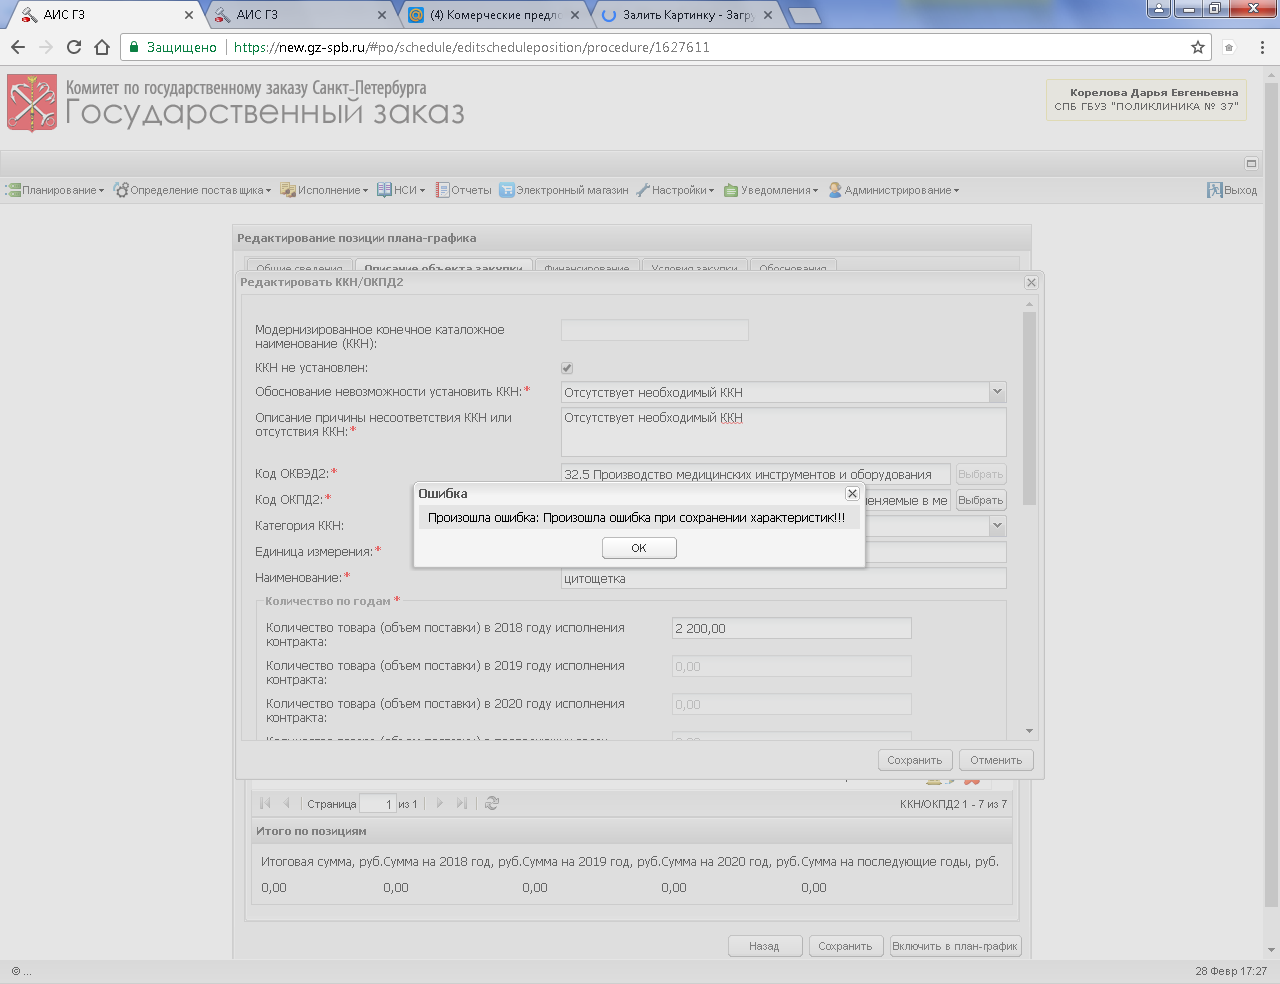The width and height of the screenshot is (1280, 984).
Task: Click the collapse header panel icon
Action: 1251,163
